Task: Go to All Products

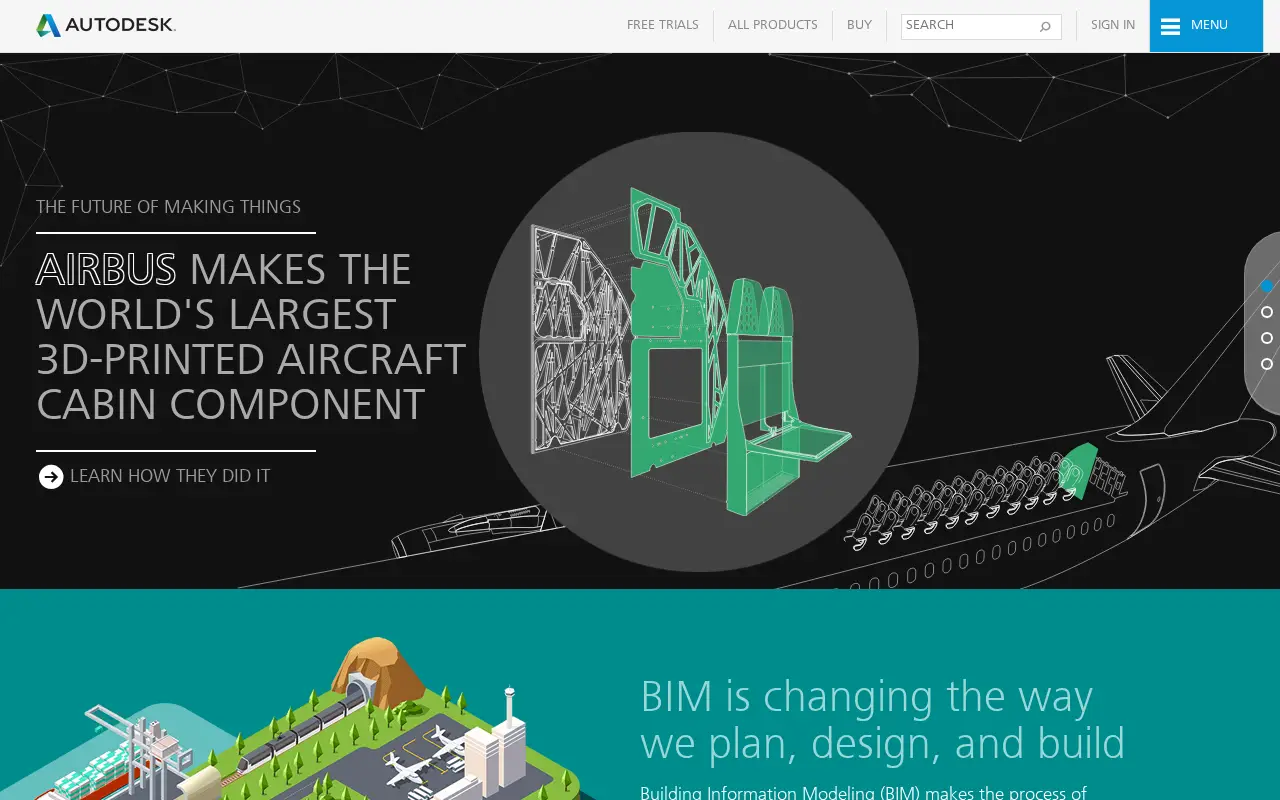Action: (773, 25)
